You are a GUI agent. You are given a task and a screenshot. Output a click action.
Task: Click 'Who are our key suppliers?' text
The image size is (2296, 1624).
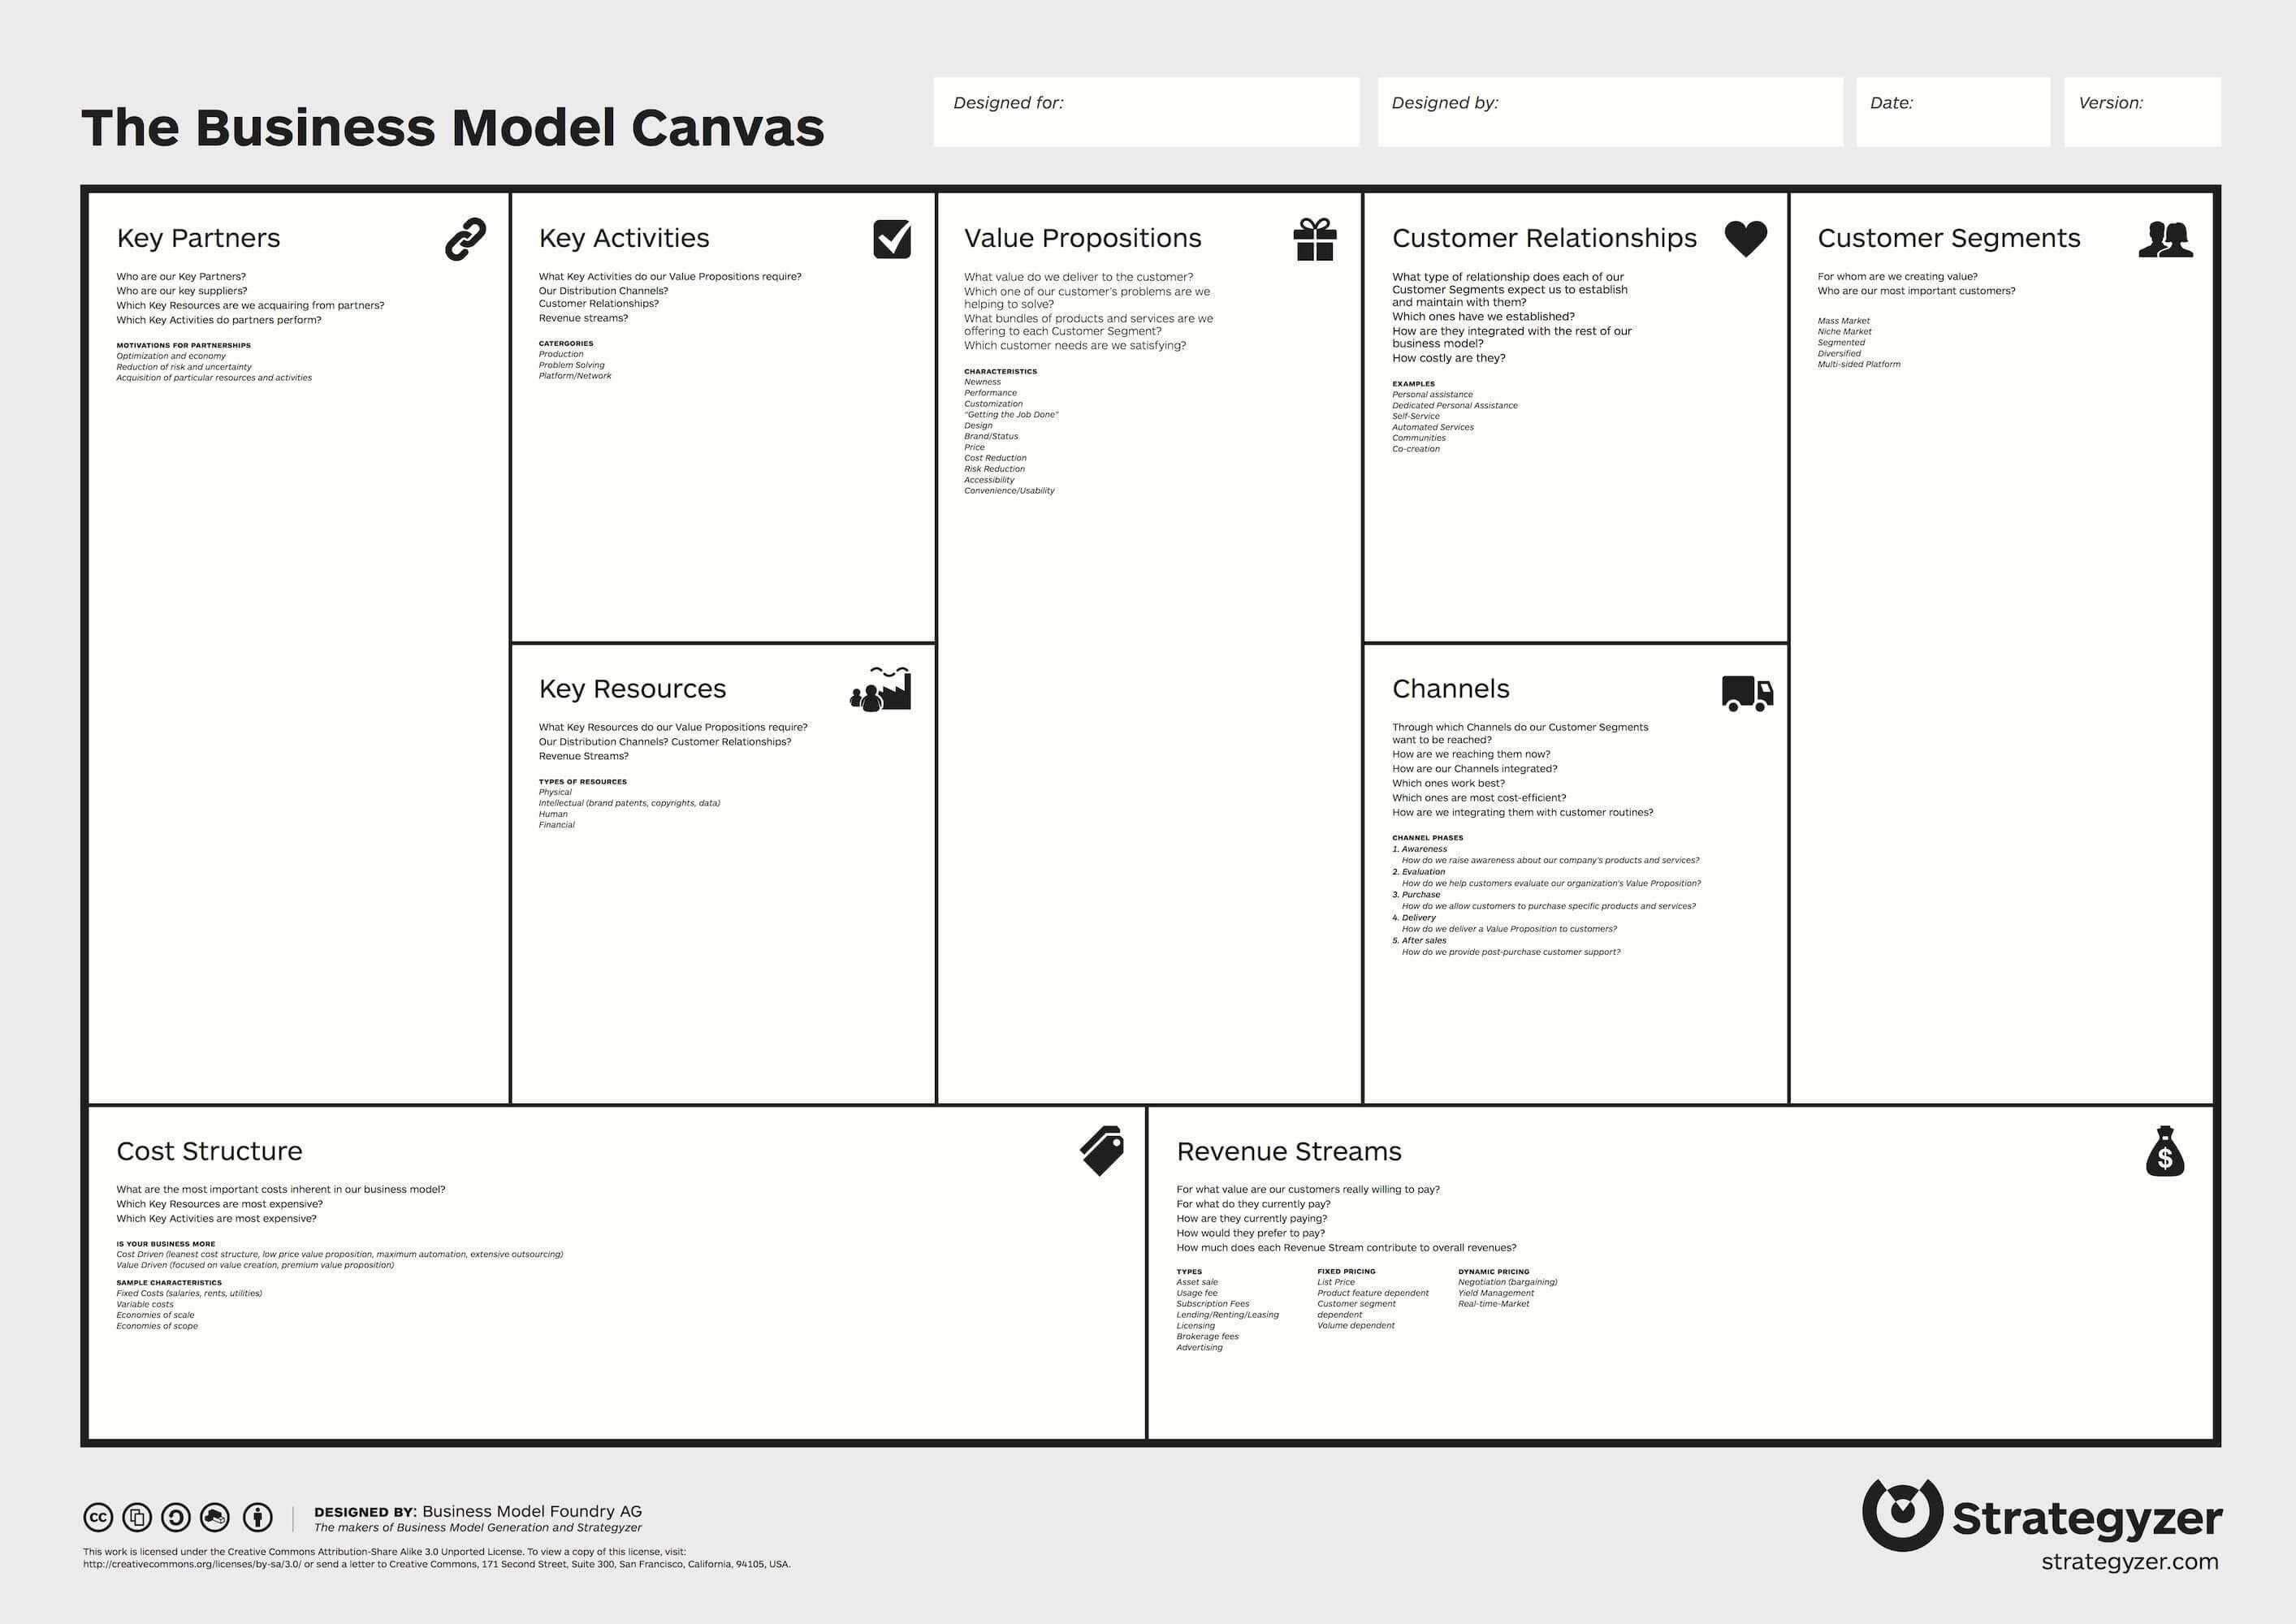181,291
